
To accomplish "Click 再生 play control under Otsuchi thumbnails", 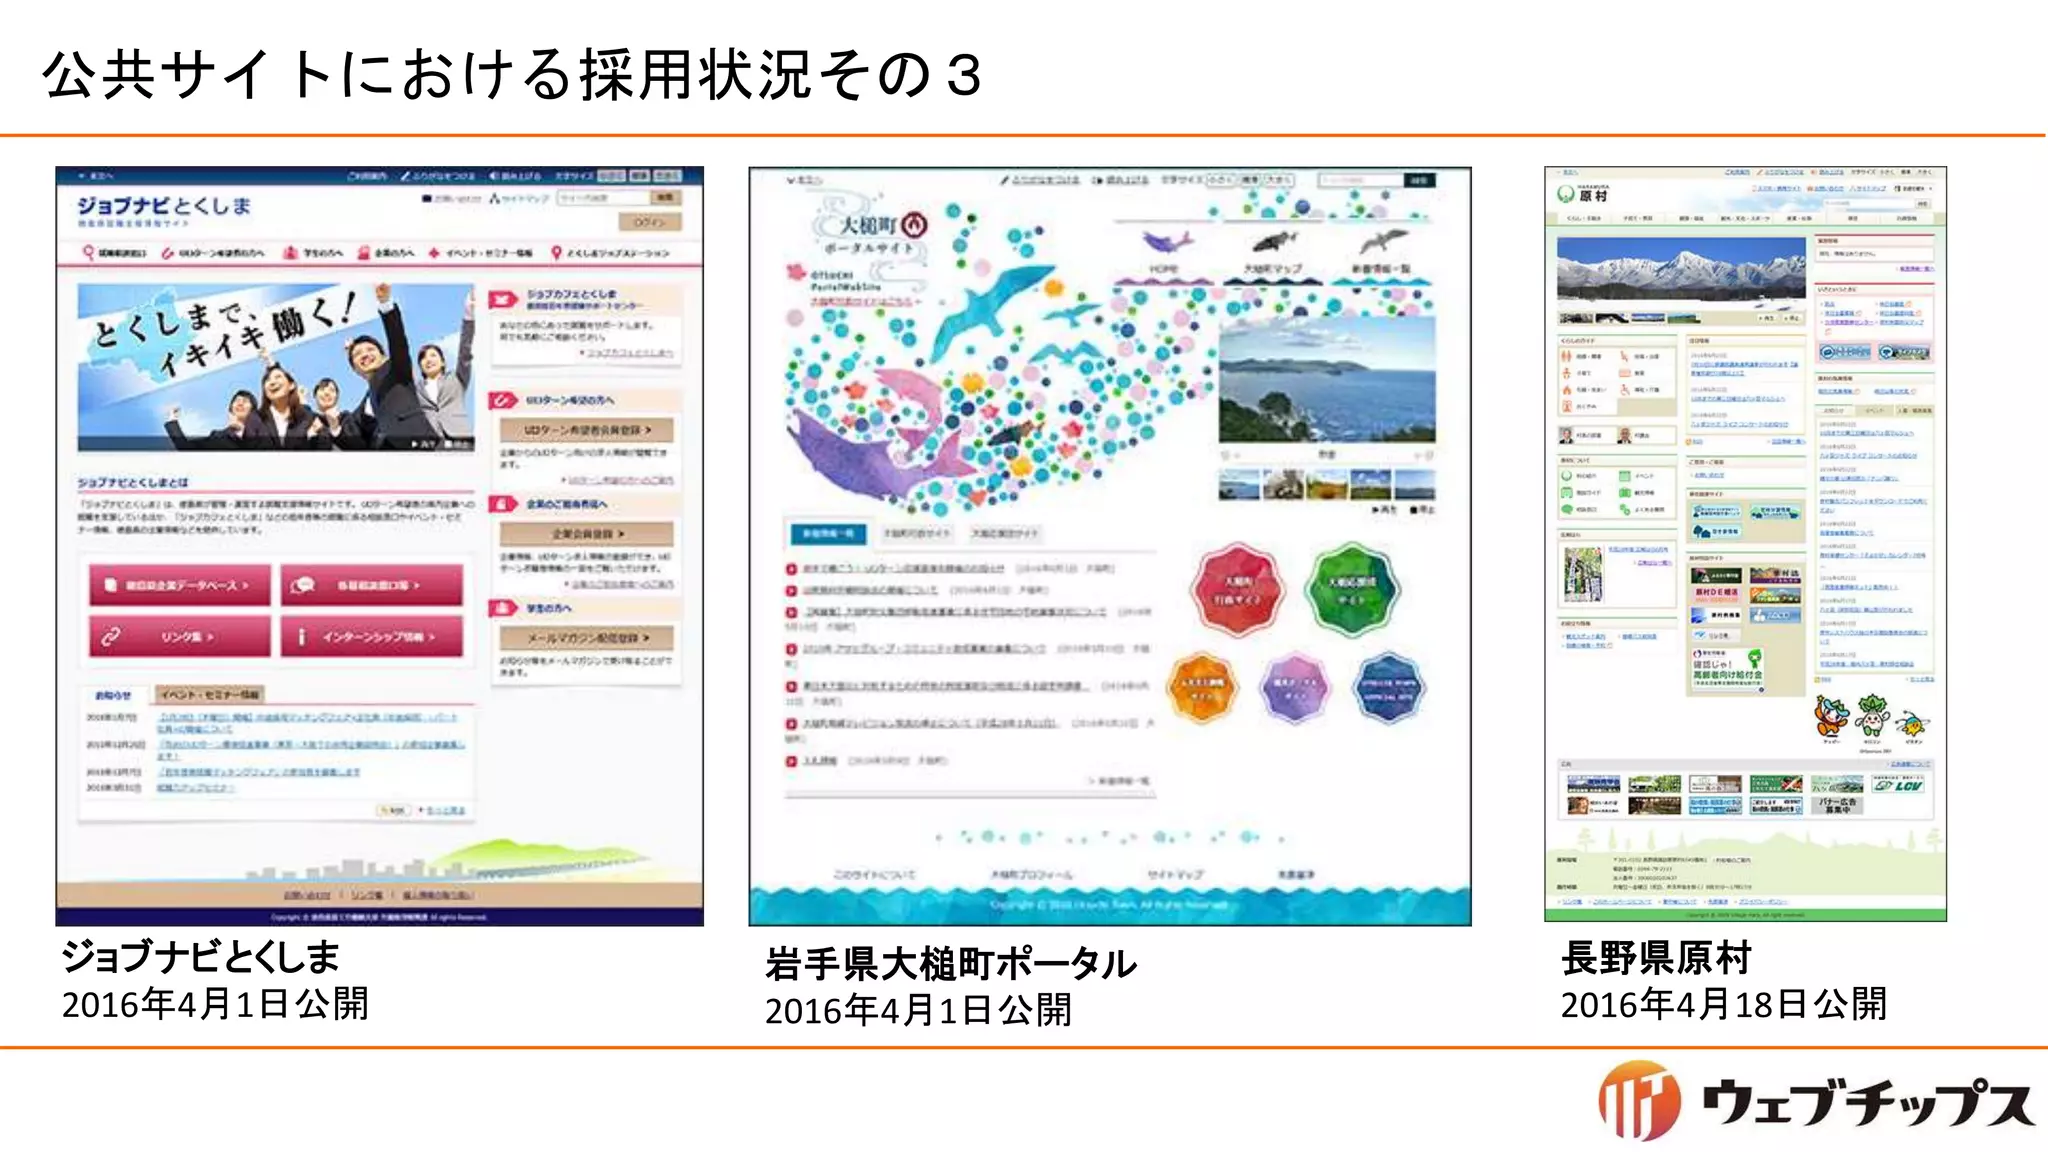I will (x=1384, y=510).
